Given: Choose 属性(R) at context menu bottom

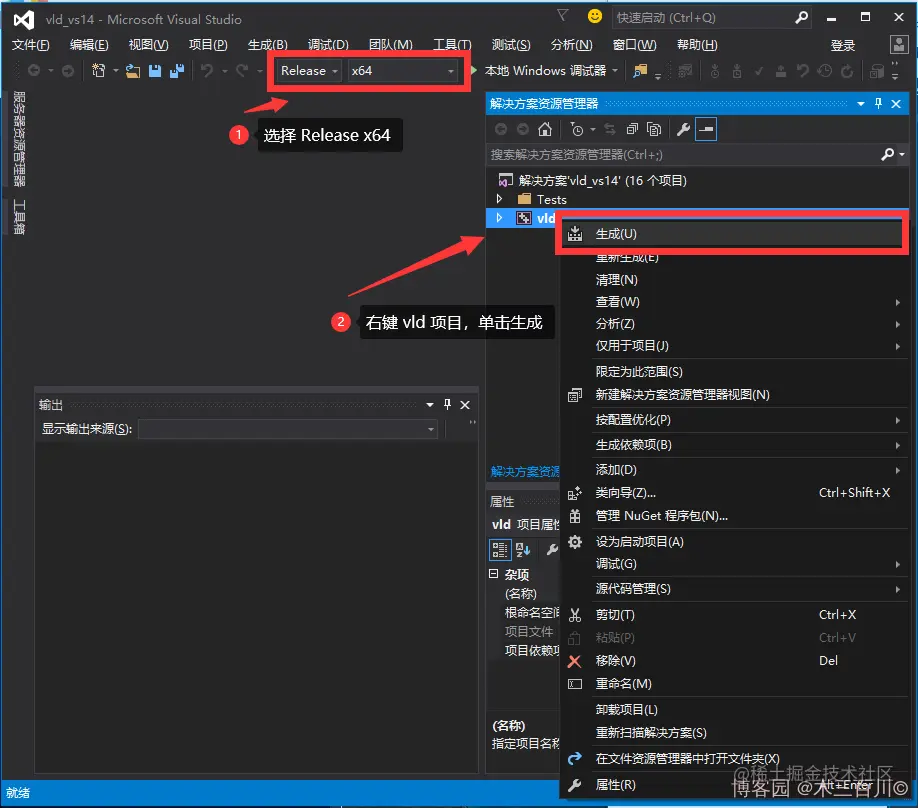Looking at the screenshot, I should click(732, 785).
